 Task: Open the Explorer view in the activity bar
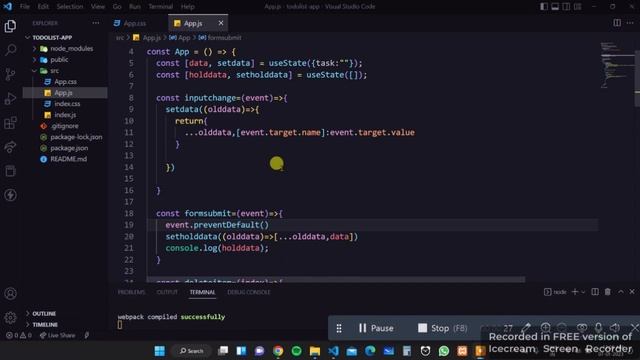click(x=10, y=26)
